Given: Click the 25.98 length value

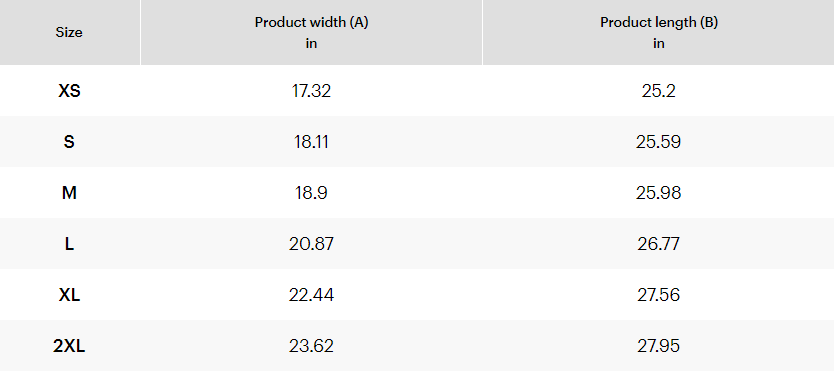Looking at the screenshot, I should (x=658, y=193).
